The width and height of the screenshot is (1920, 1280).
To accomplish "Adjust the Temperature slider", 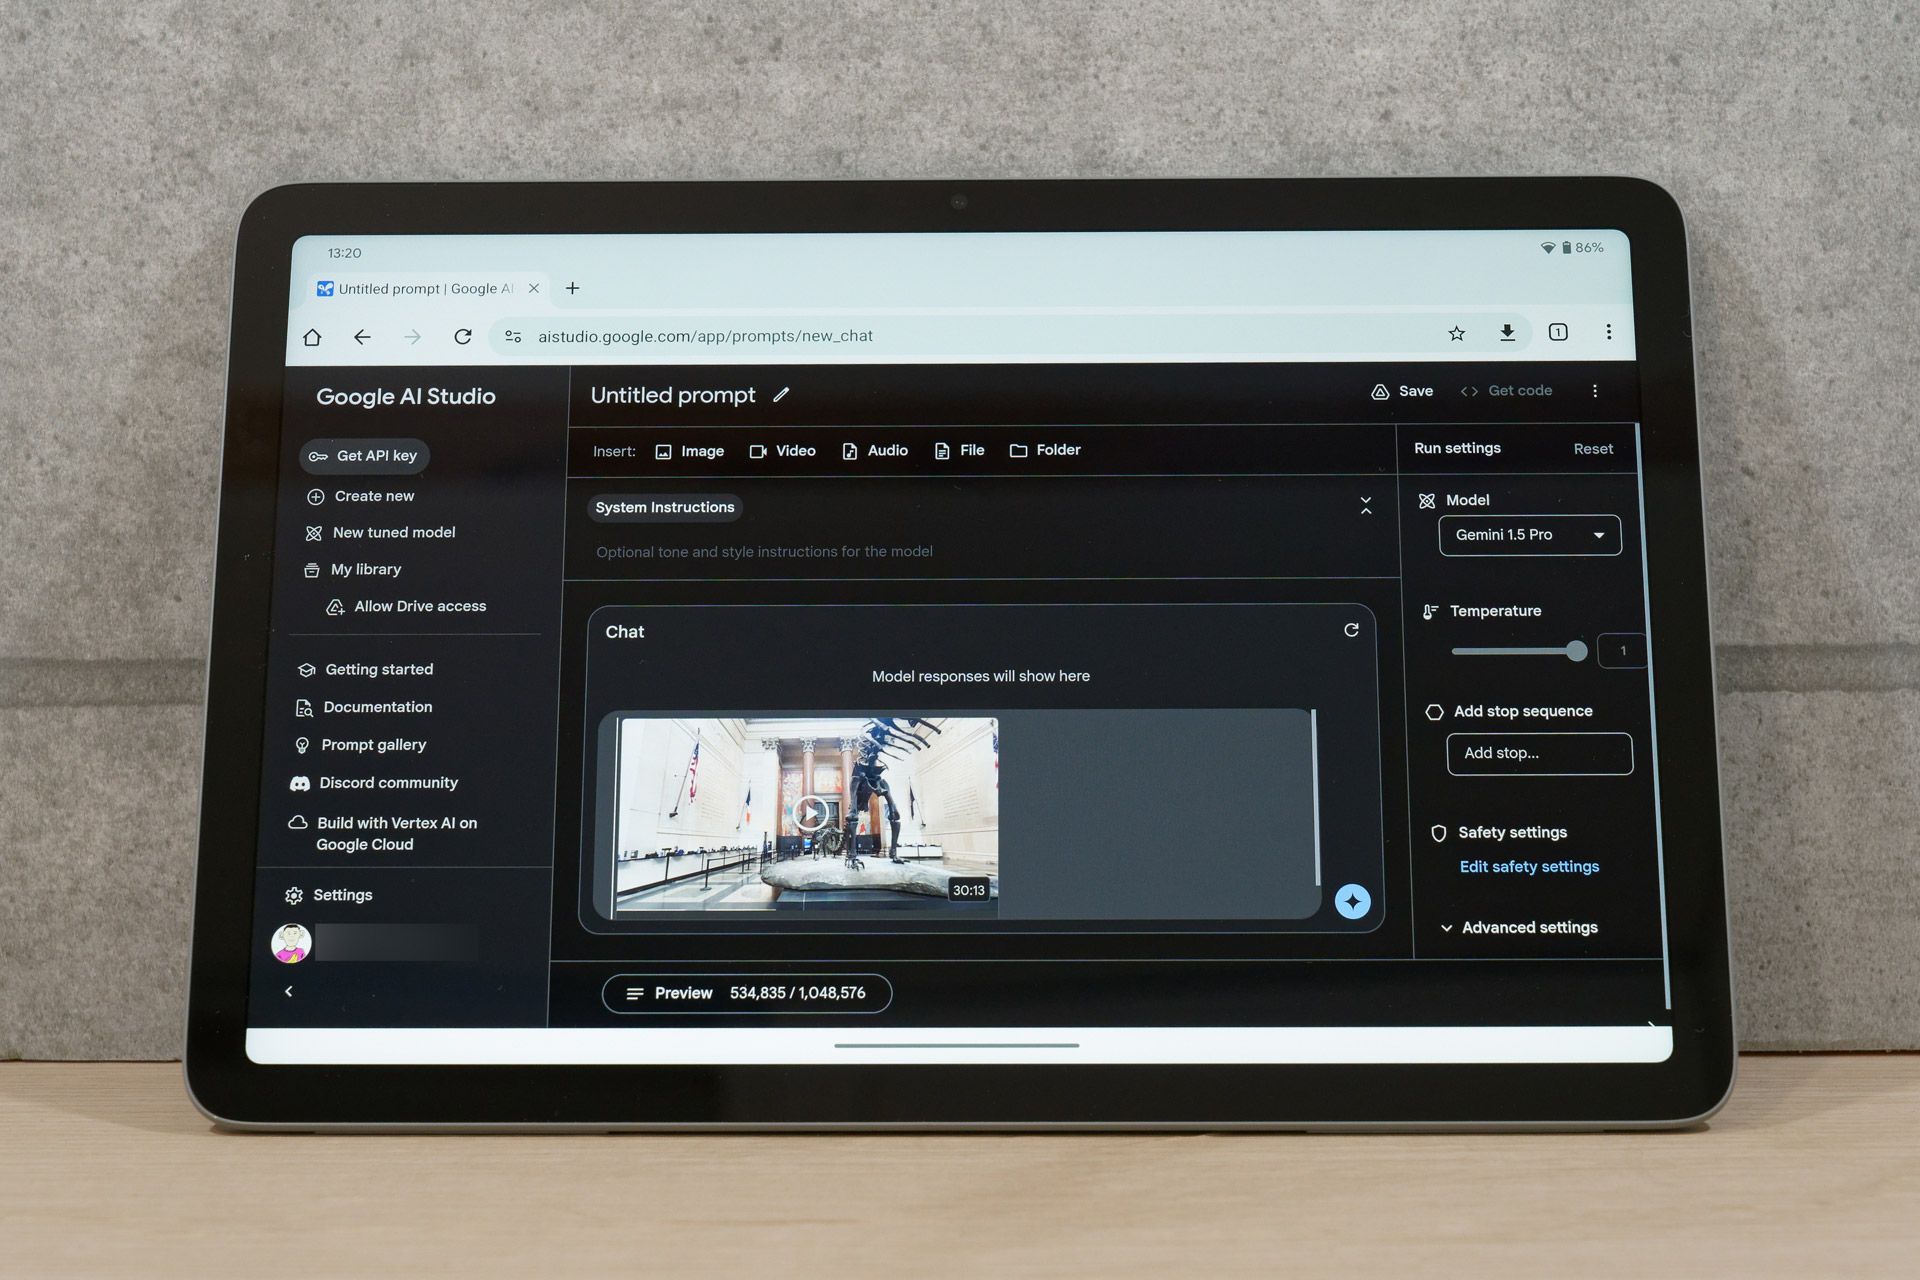I will pyautogui.click(x=1519, y=651).
